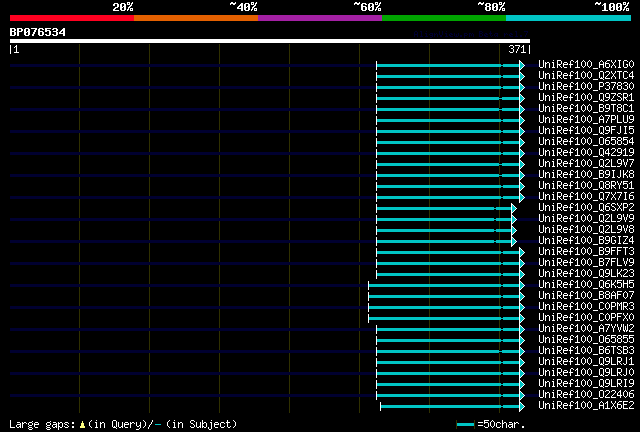640x432 pixels.
Task: Select the UniRef100_C0PFX0 hit name
Action: [x=586, y=318]
